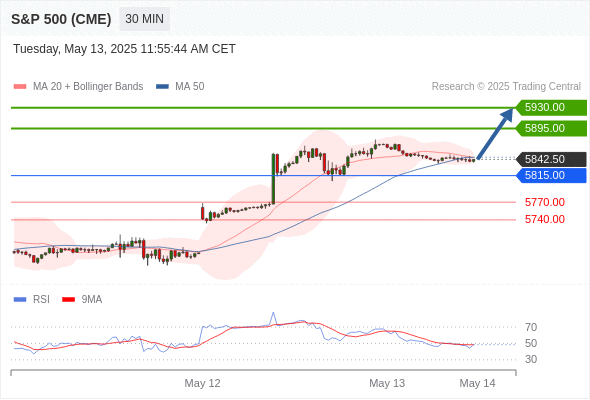
Task: Click the RSI 70 level label
Action: click(531, 327)
